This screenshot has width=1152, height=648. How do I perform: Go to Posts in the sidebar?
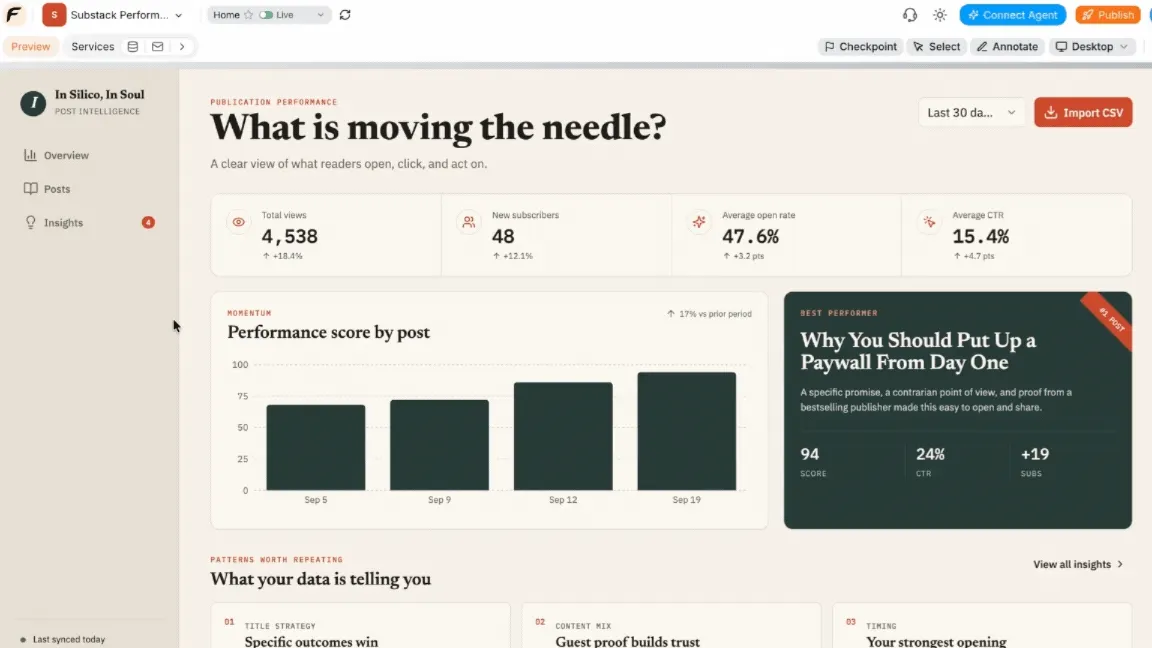(x=57, y=189)
